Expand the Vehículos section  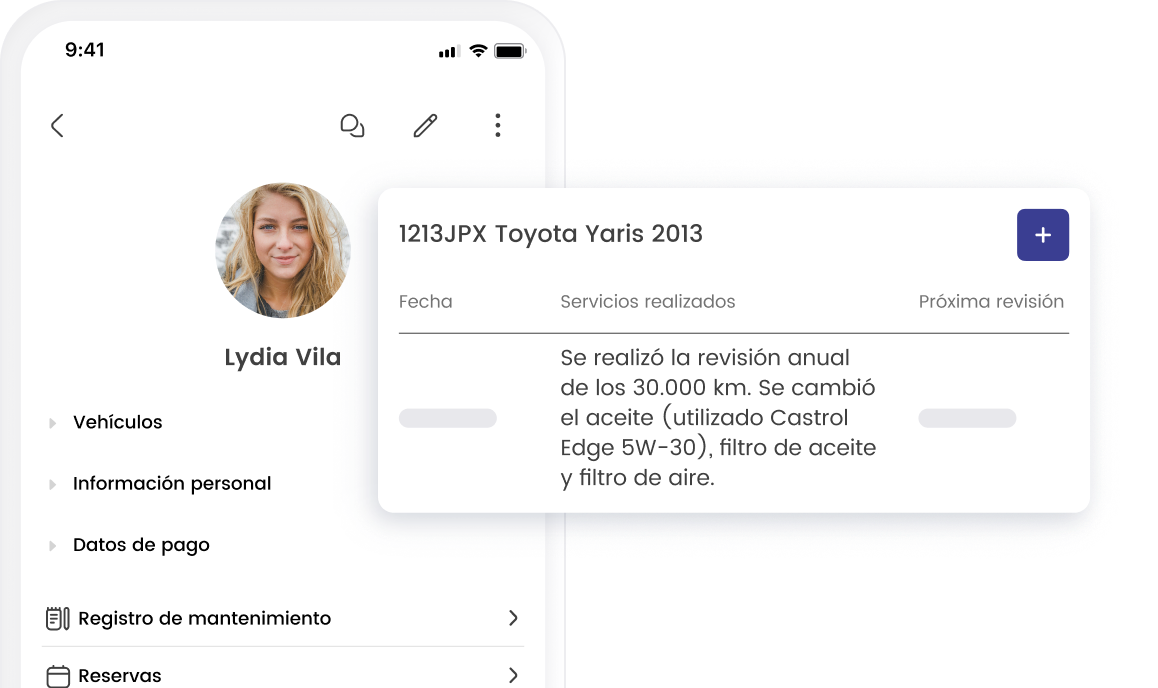(x=106, y=422)
